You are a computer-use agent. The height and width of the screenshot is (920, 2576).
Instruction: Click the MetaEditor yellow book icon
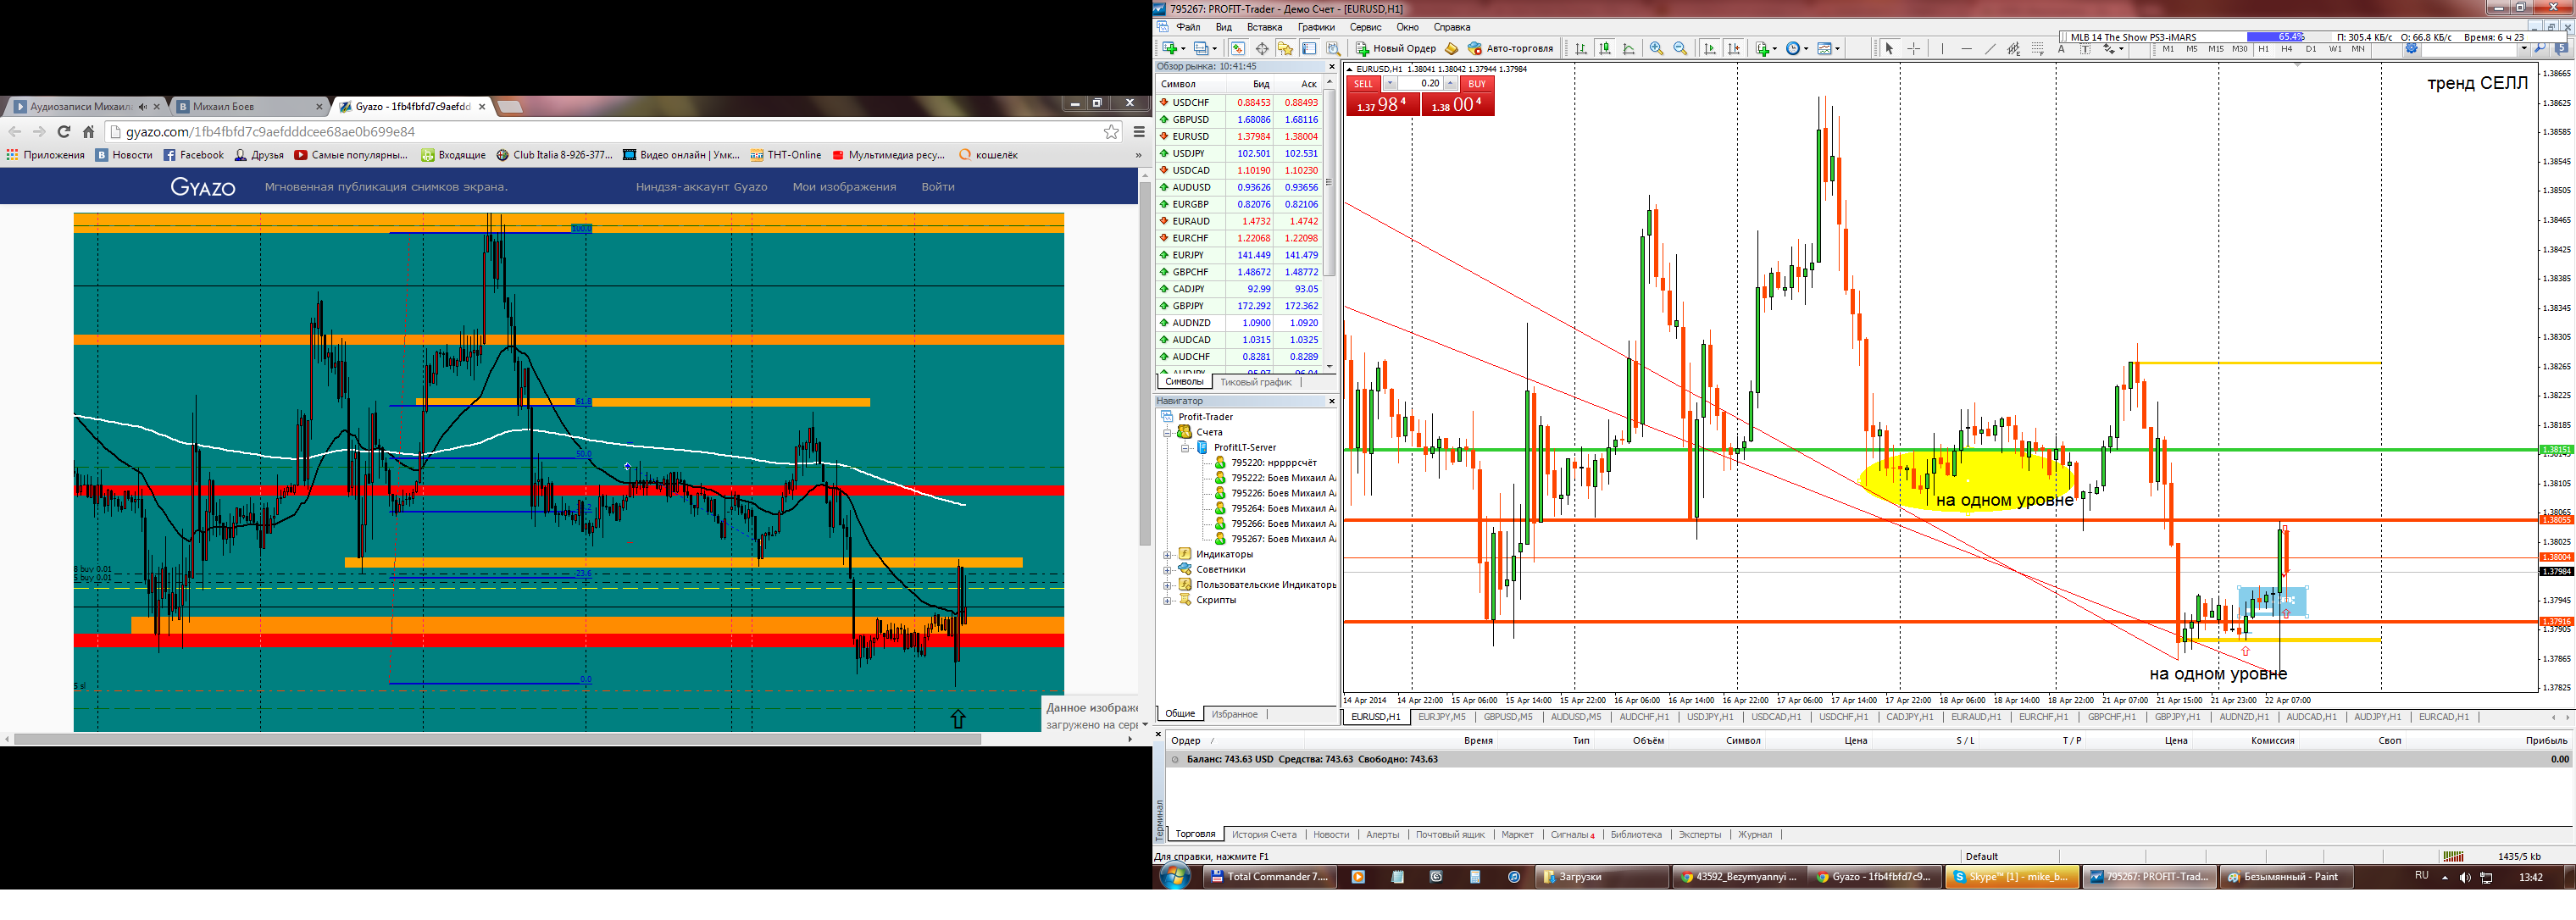[1452, 48]
